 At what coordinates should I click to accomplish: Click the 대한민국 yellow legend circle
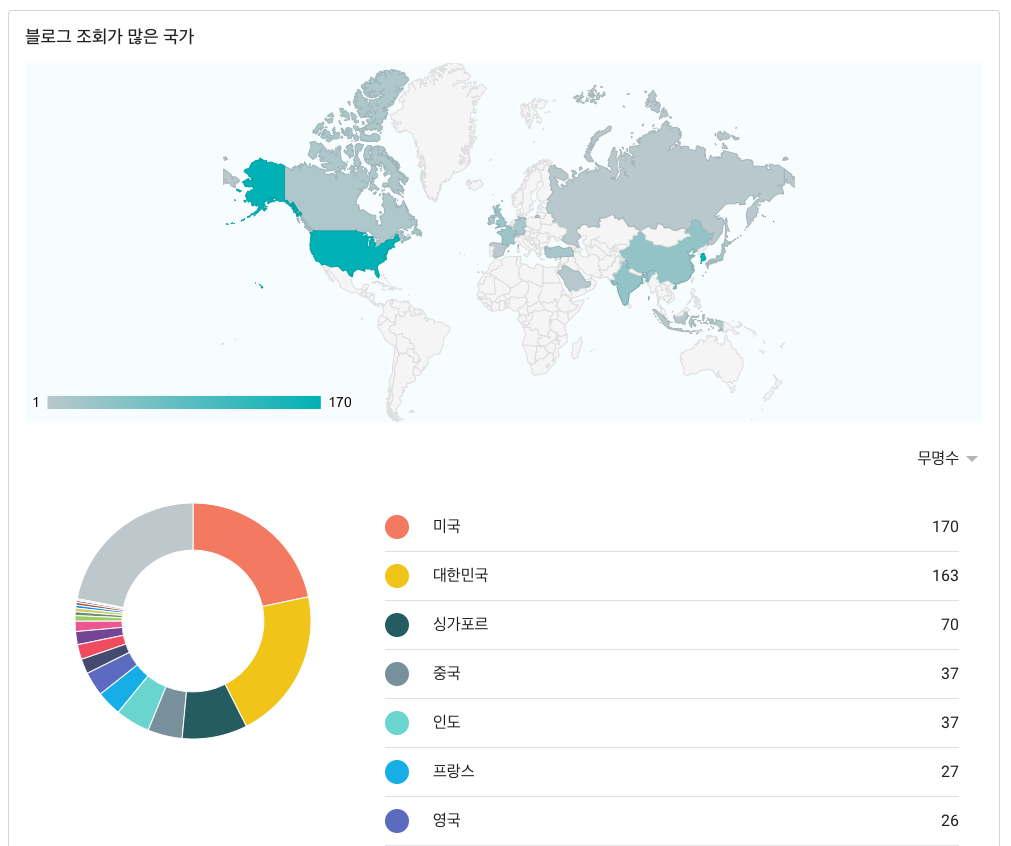tap(397, 576)
